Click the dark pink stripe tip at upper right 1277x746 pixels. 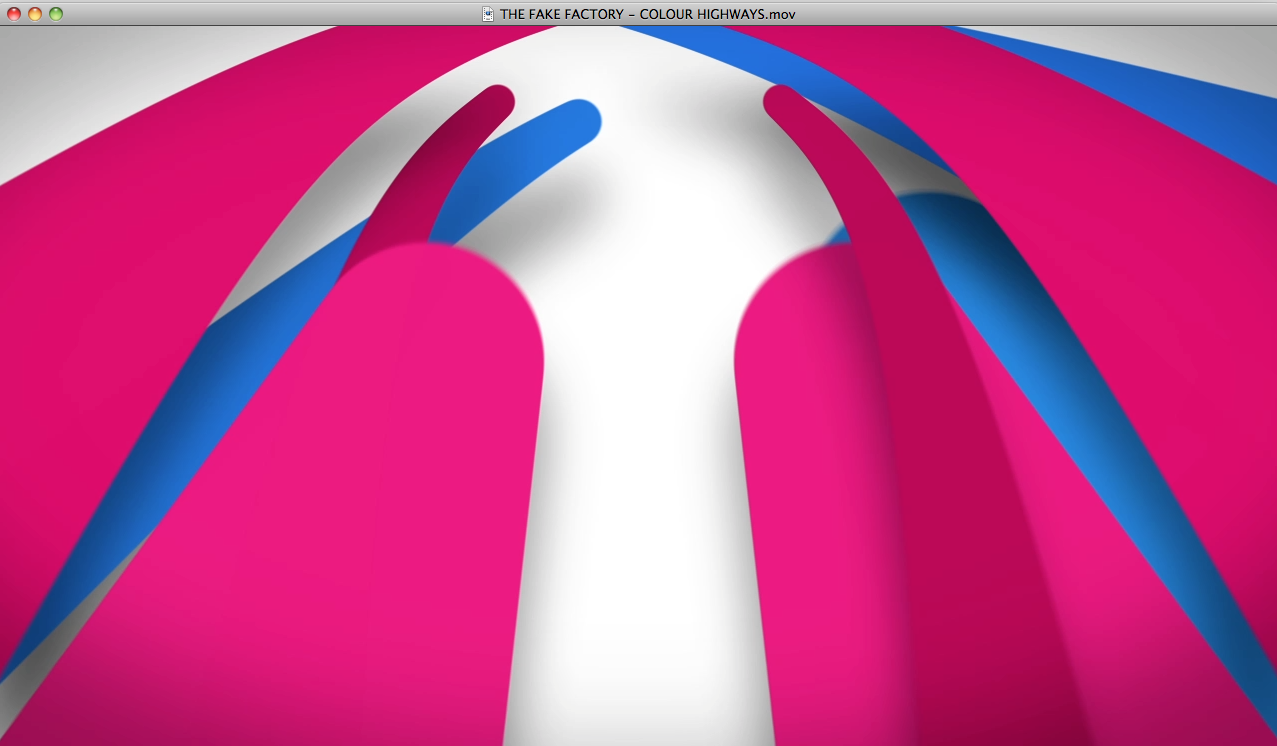pos(782,102)
